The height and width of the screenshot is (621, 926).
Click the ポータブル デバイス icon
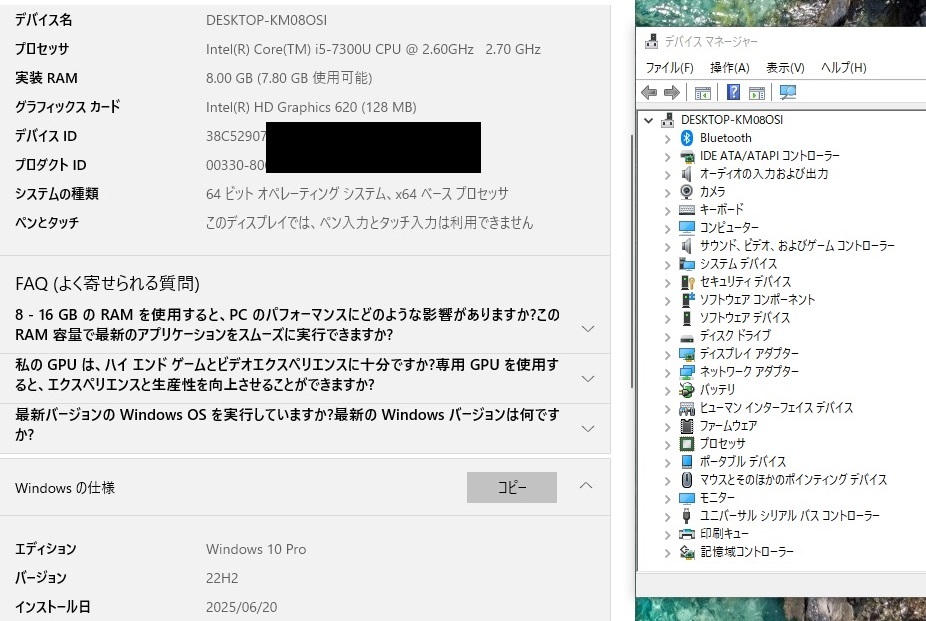click(686, 462)
